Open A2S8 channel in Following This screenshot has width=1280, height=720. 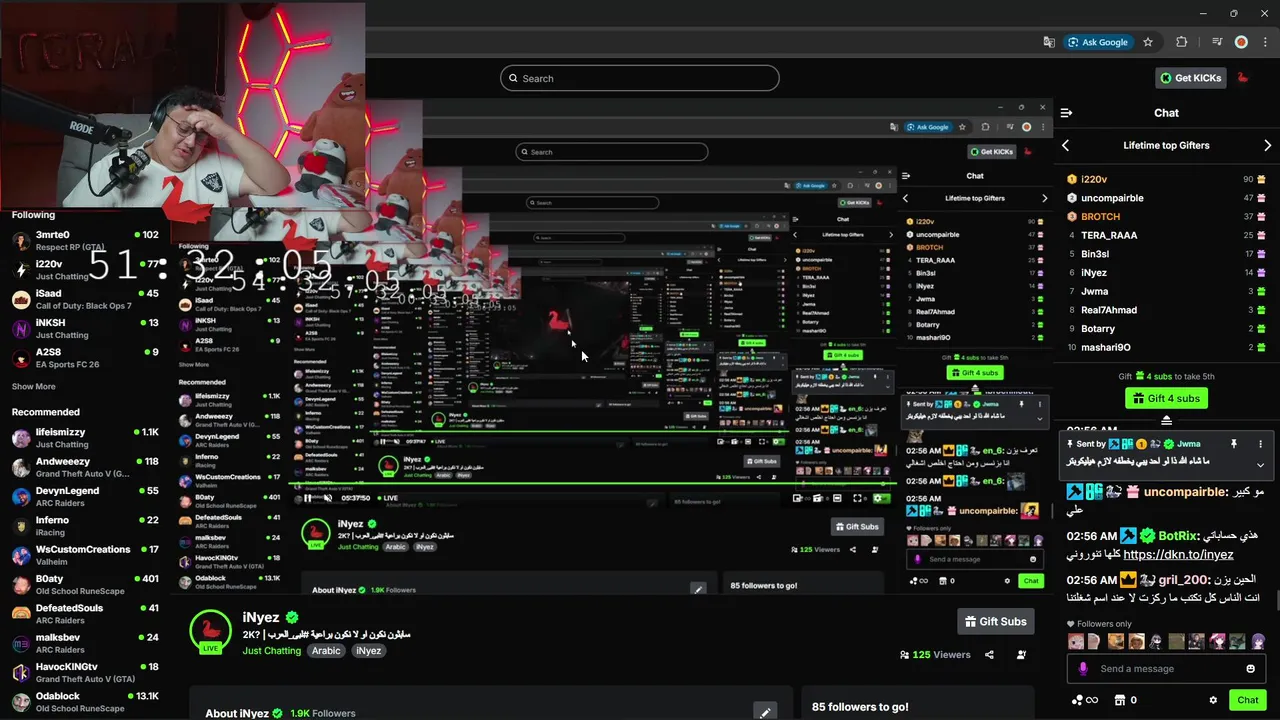pyautogui.click(x=86, y=358)
